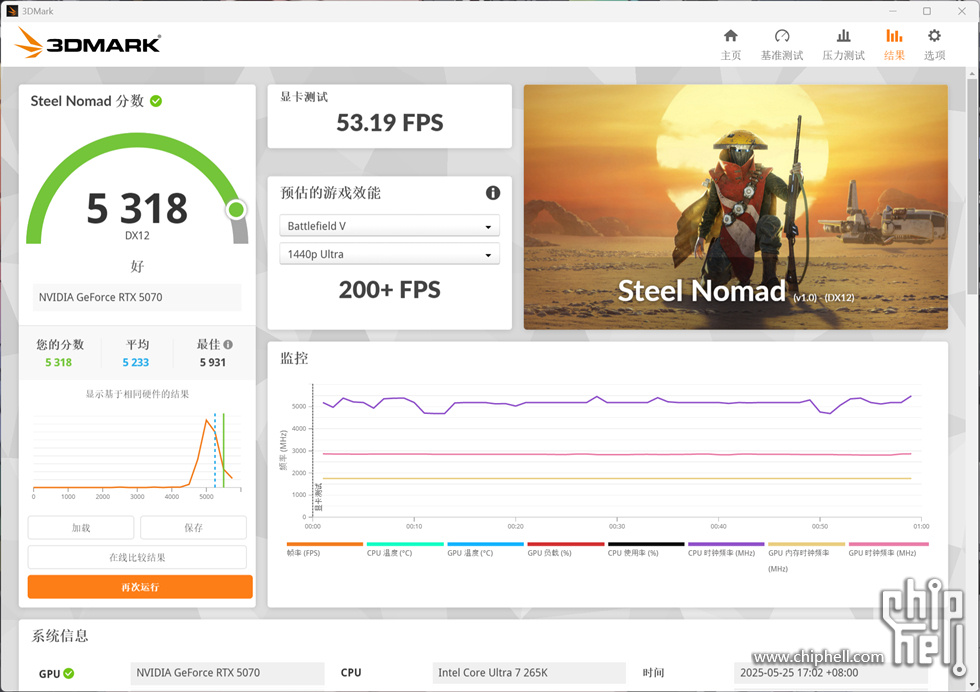Minimize the 3DMark window
This screenshot has height=692, width=980.
(x=892, y=11)
